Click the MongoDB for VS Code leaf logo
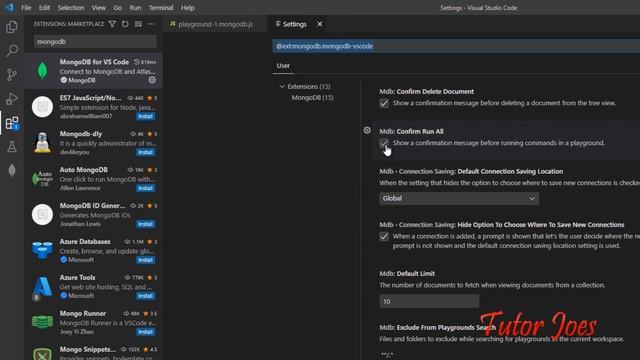Viewport: 640px width, 360px height. (42, 71)
